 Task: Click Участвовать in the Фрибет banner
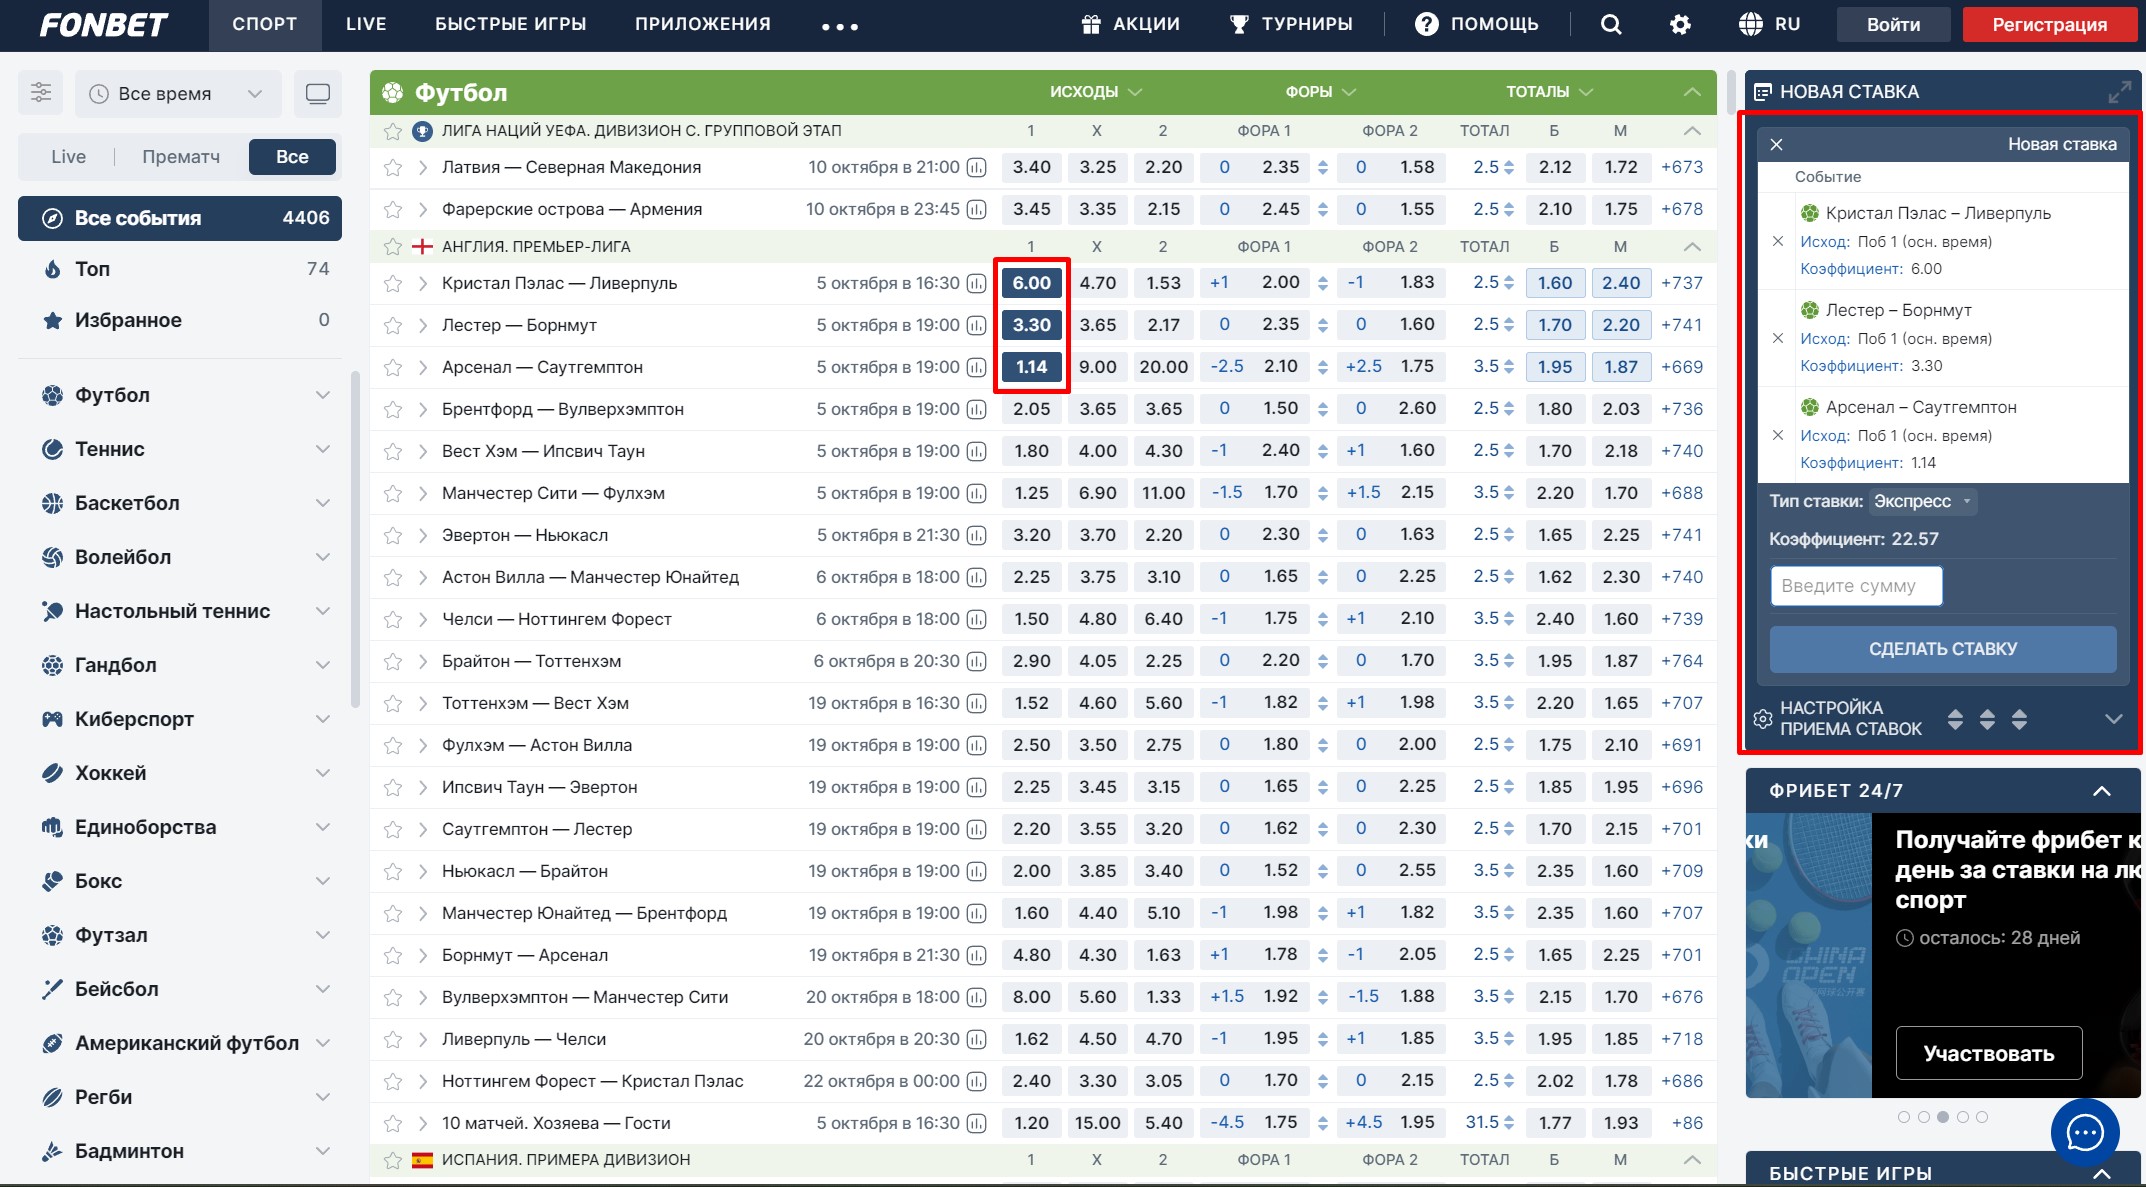1988,1053
